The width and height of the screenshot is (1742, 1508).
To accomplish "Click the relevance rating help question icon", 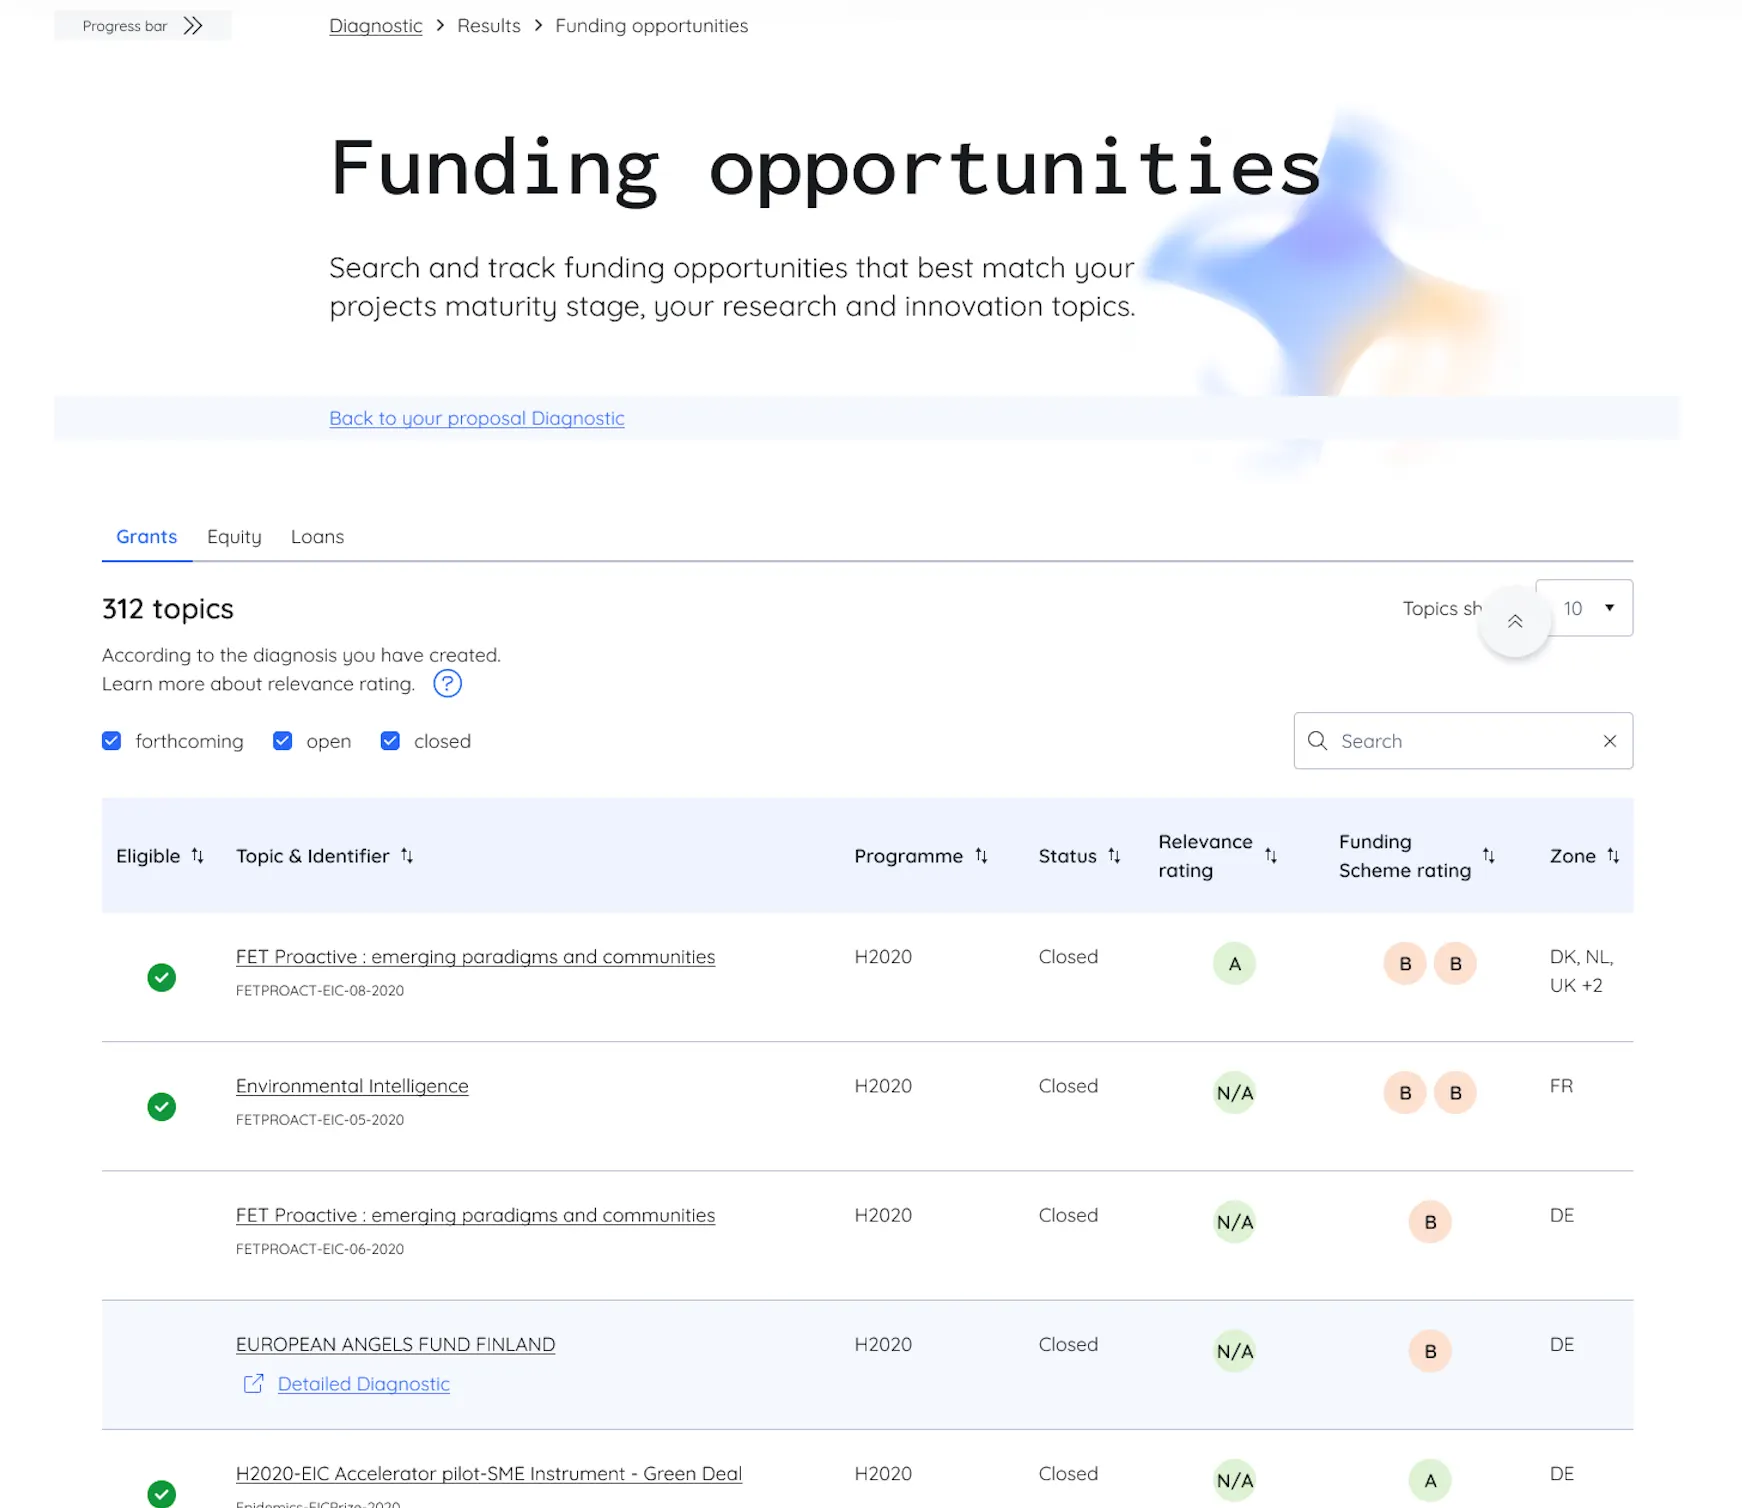I will click(447, 684).
